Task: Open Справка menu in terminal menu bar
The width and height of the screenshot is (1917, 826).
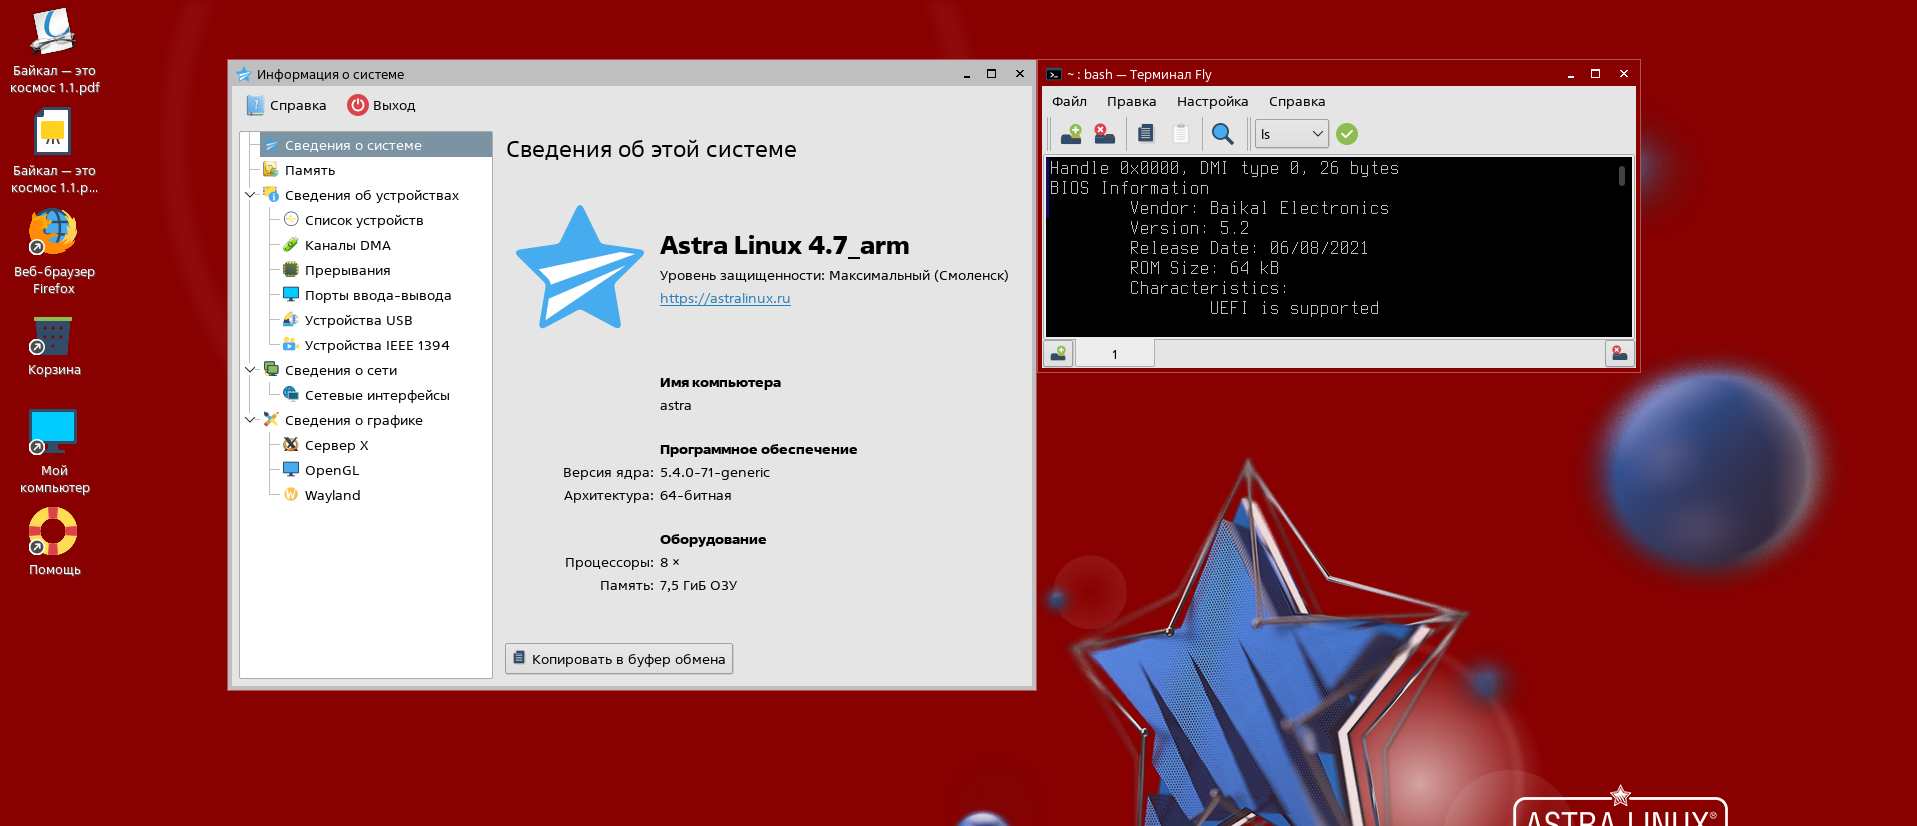Action: [1297, 101]
